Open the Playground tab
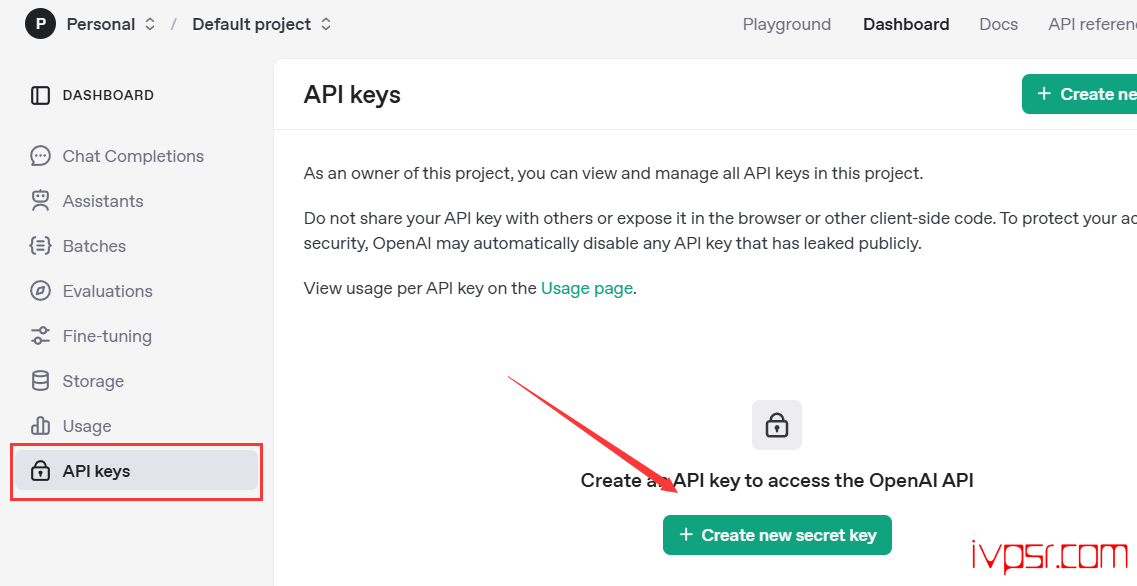This screenshot has width=1137, height=586. pyautogui.click(x=787, y=24)
